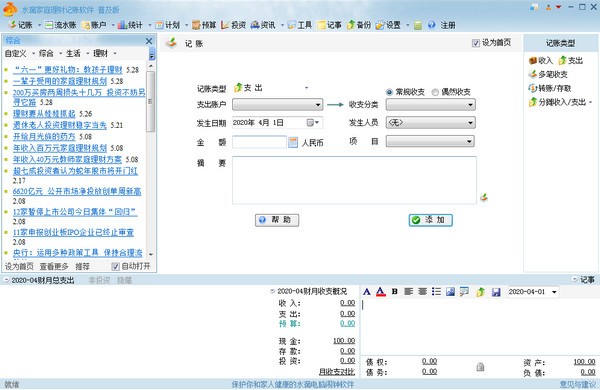This screenshot has height=390, width=600.
Task: Open 流水账 ledger view
Action: [x=60, y=25]
